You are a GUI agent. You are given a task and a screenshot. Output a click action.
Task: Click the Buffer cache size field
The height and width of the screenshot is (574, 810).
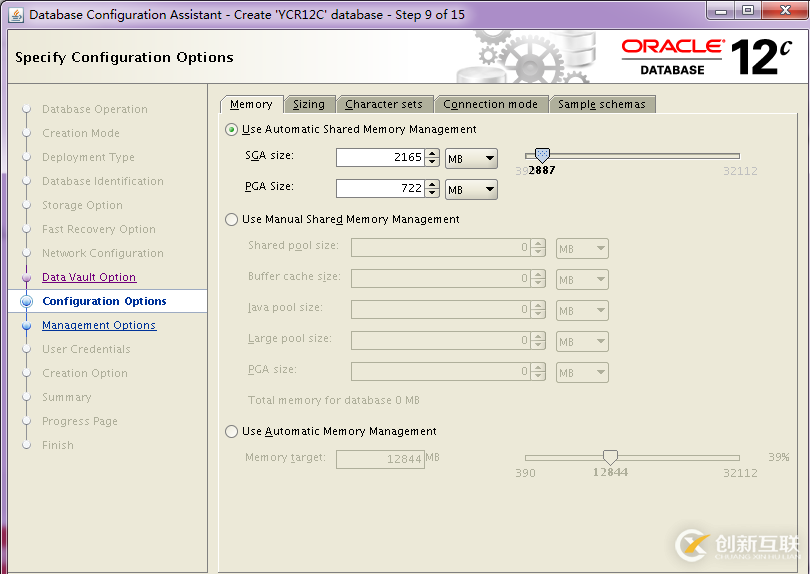coord(441,279)
